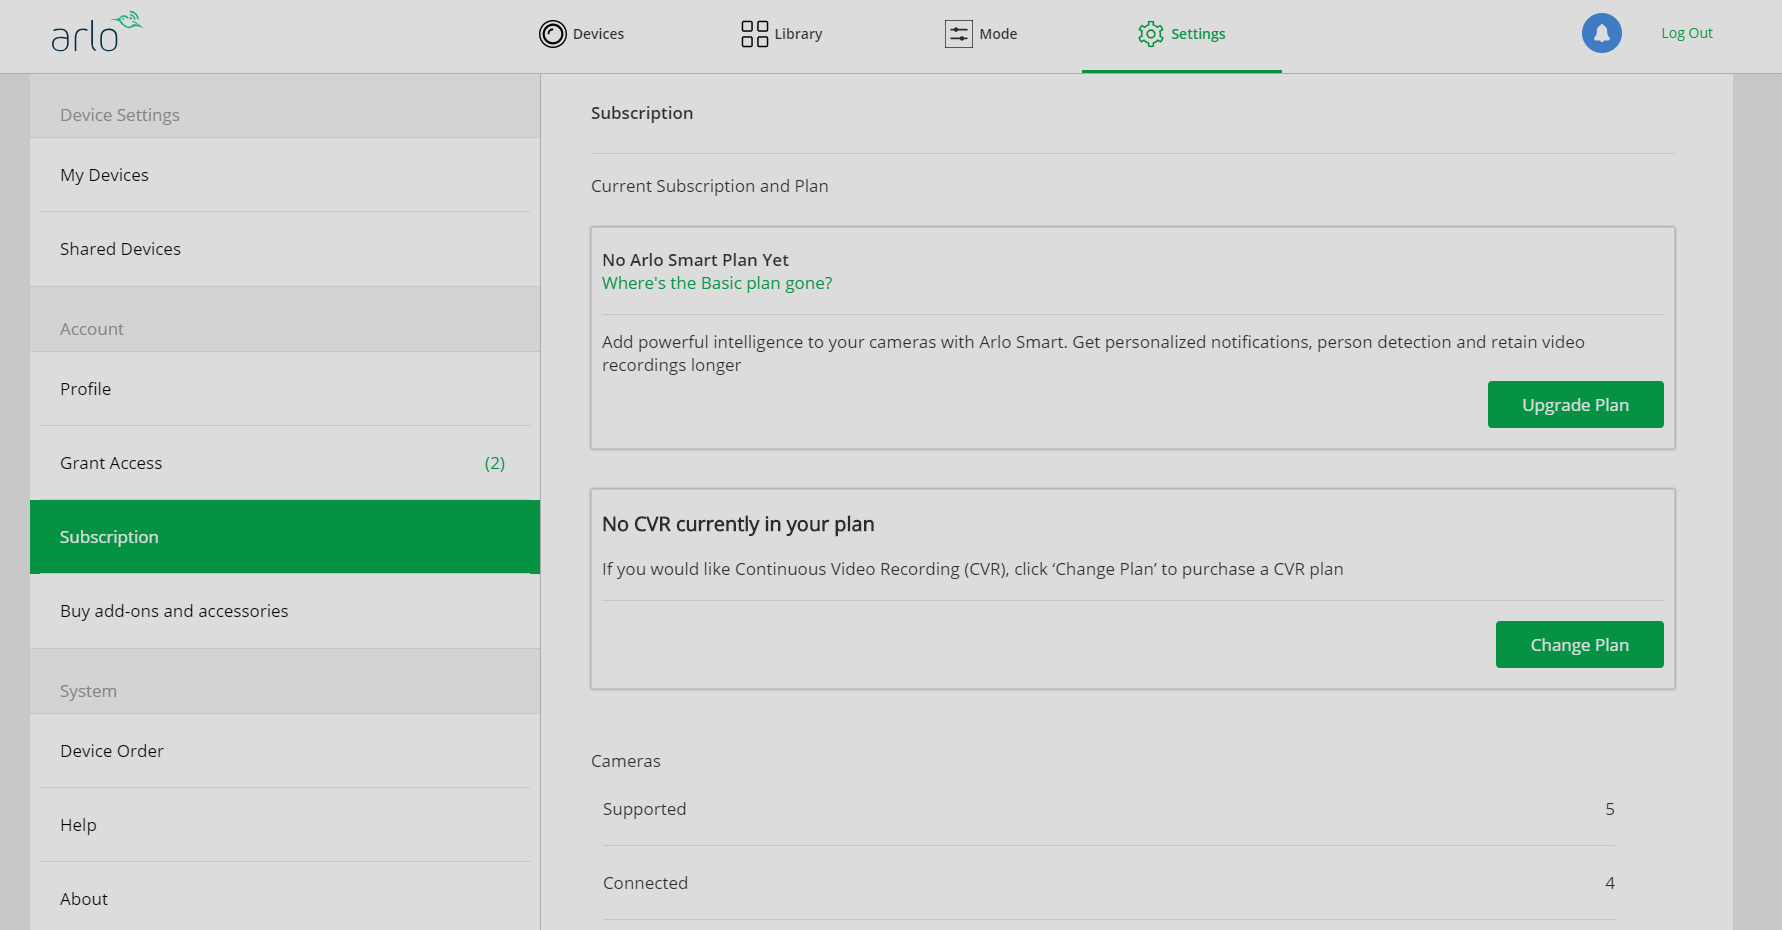Click 'Current Subscription and Plan' text
This screenshot has height=930, width=1782.
[709, 186]
